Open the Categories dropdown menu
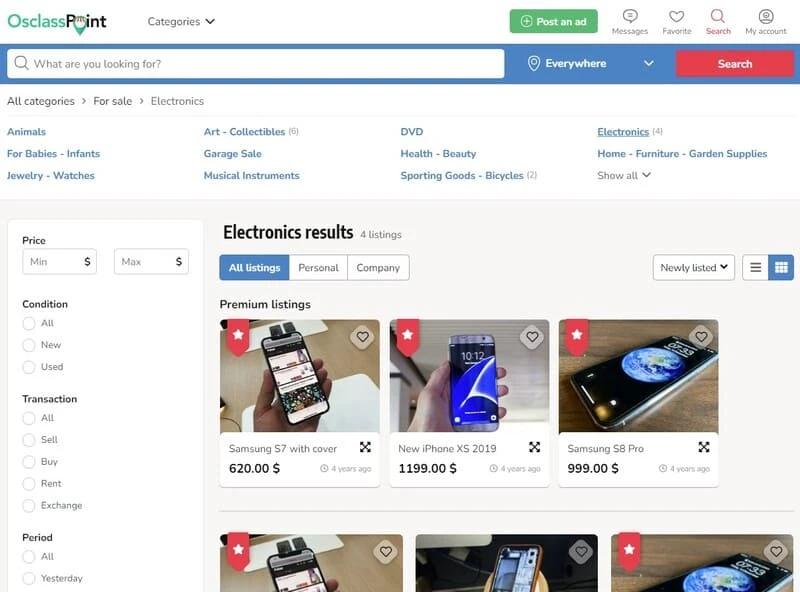Viewport: 800px width, 592px height. click(x=181, y=21)
